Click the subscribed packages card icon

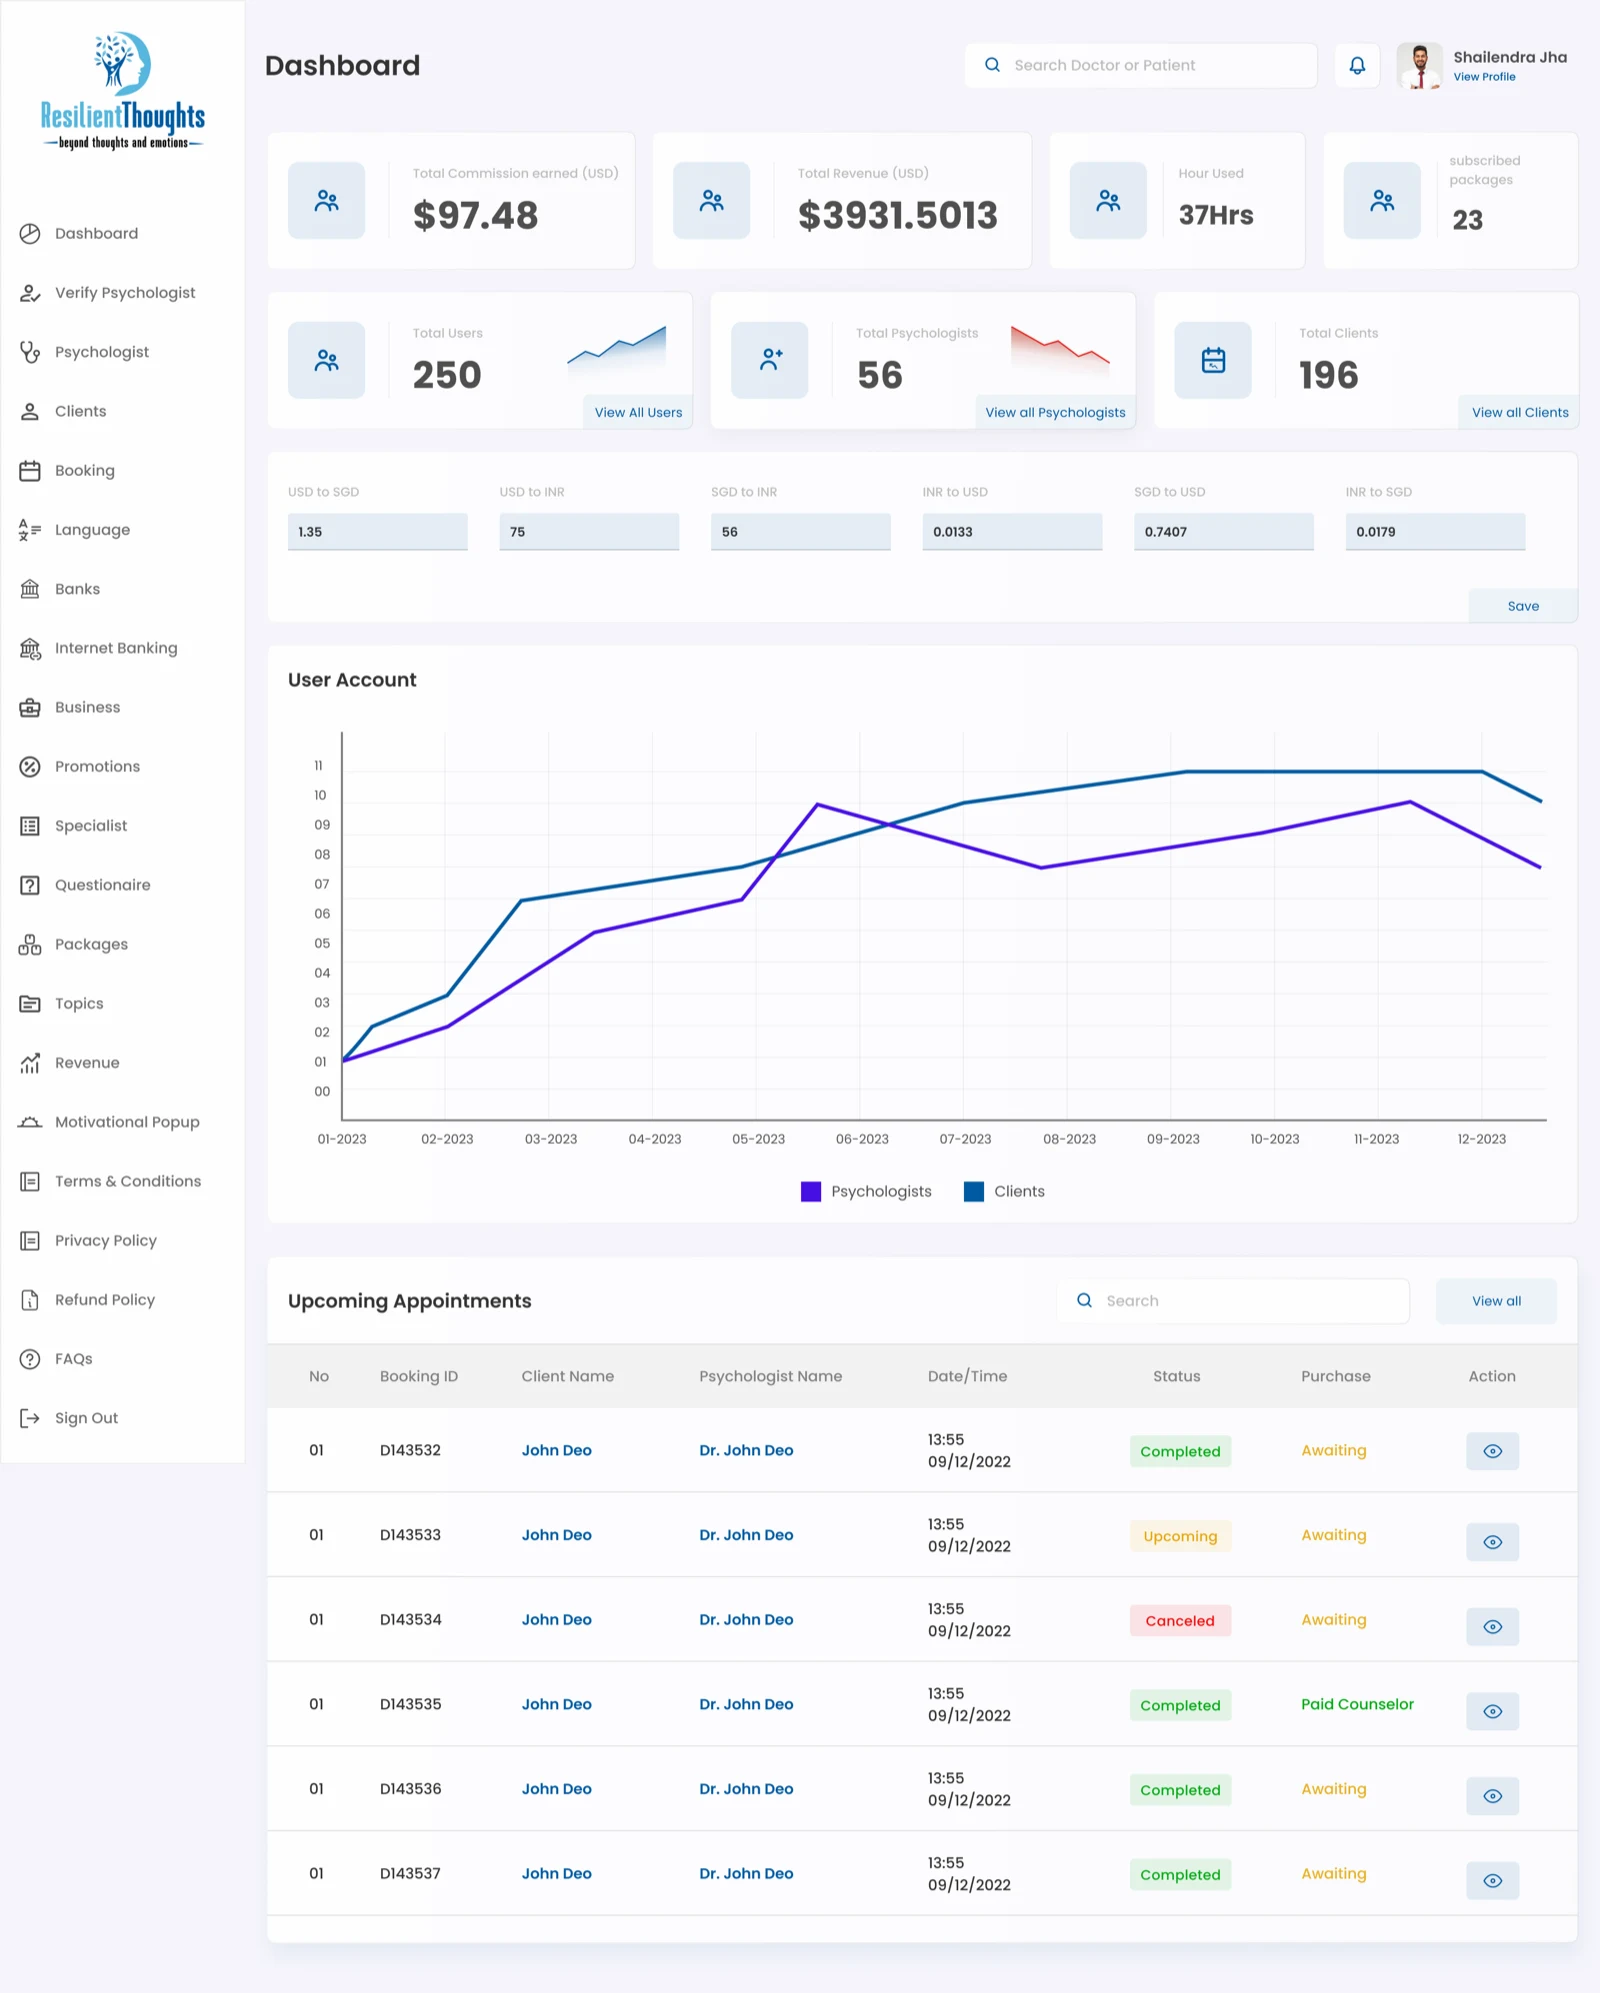(x=1382, y=201)
